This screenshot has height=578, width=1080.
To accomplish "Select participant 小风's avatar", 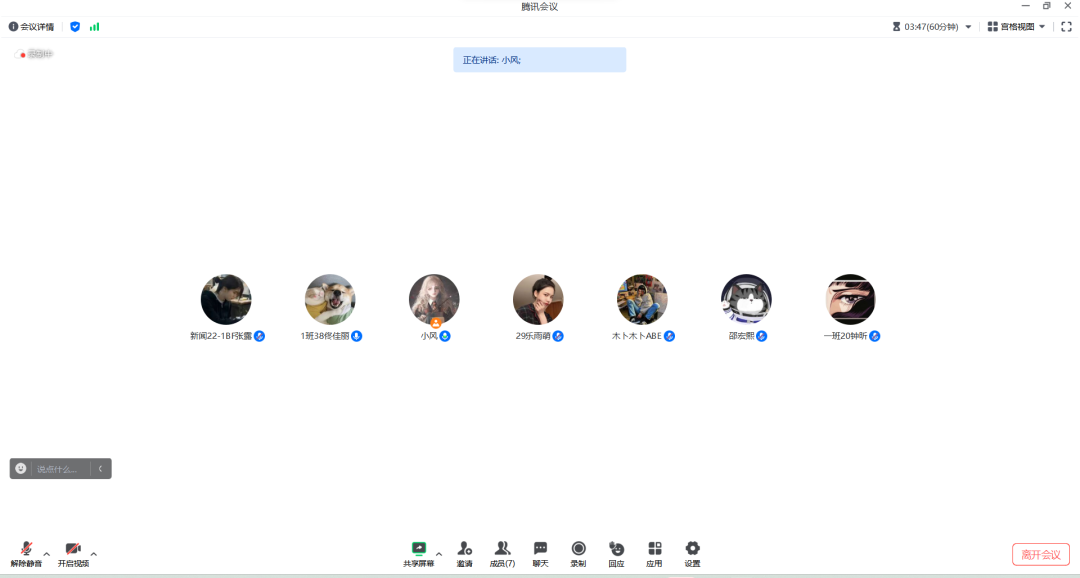I will 434,299.
